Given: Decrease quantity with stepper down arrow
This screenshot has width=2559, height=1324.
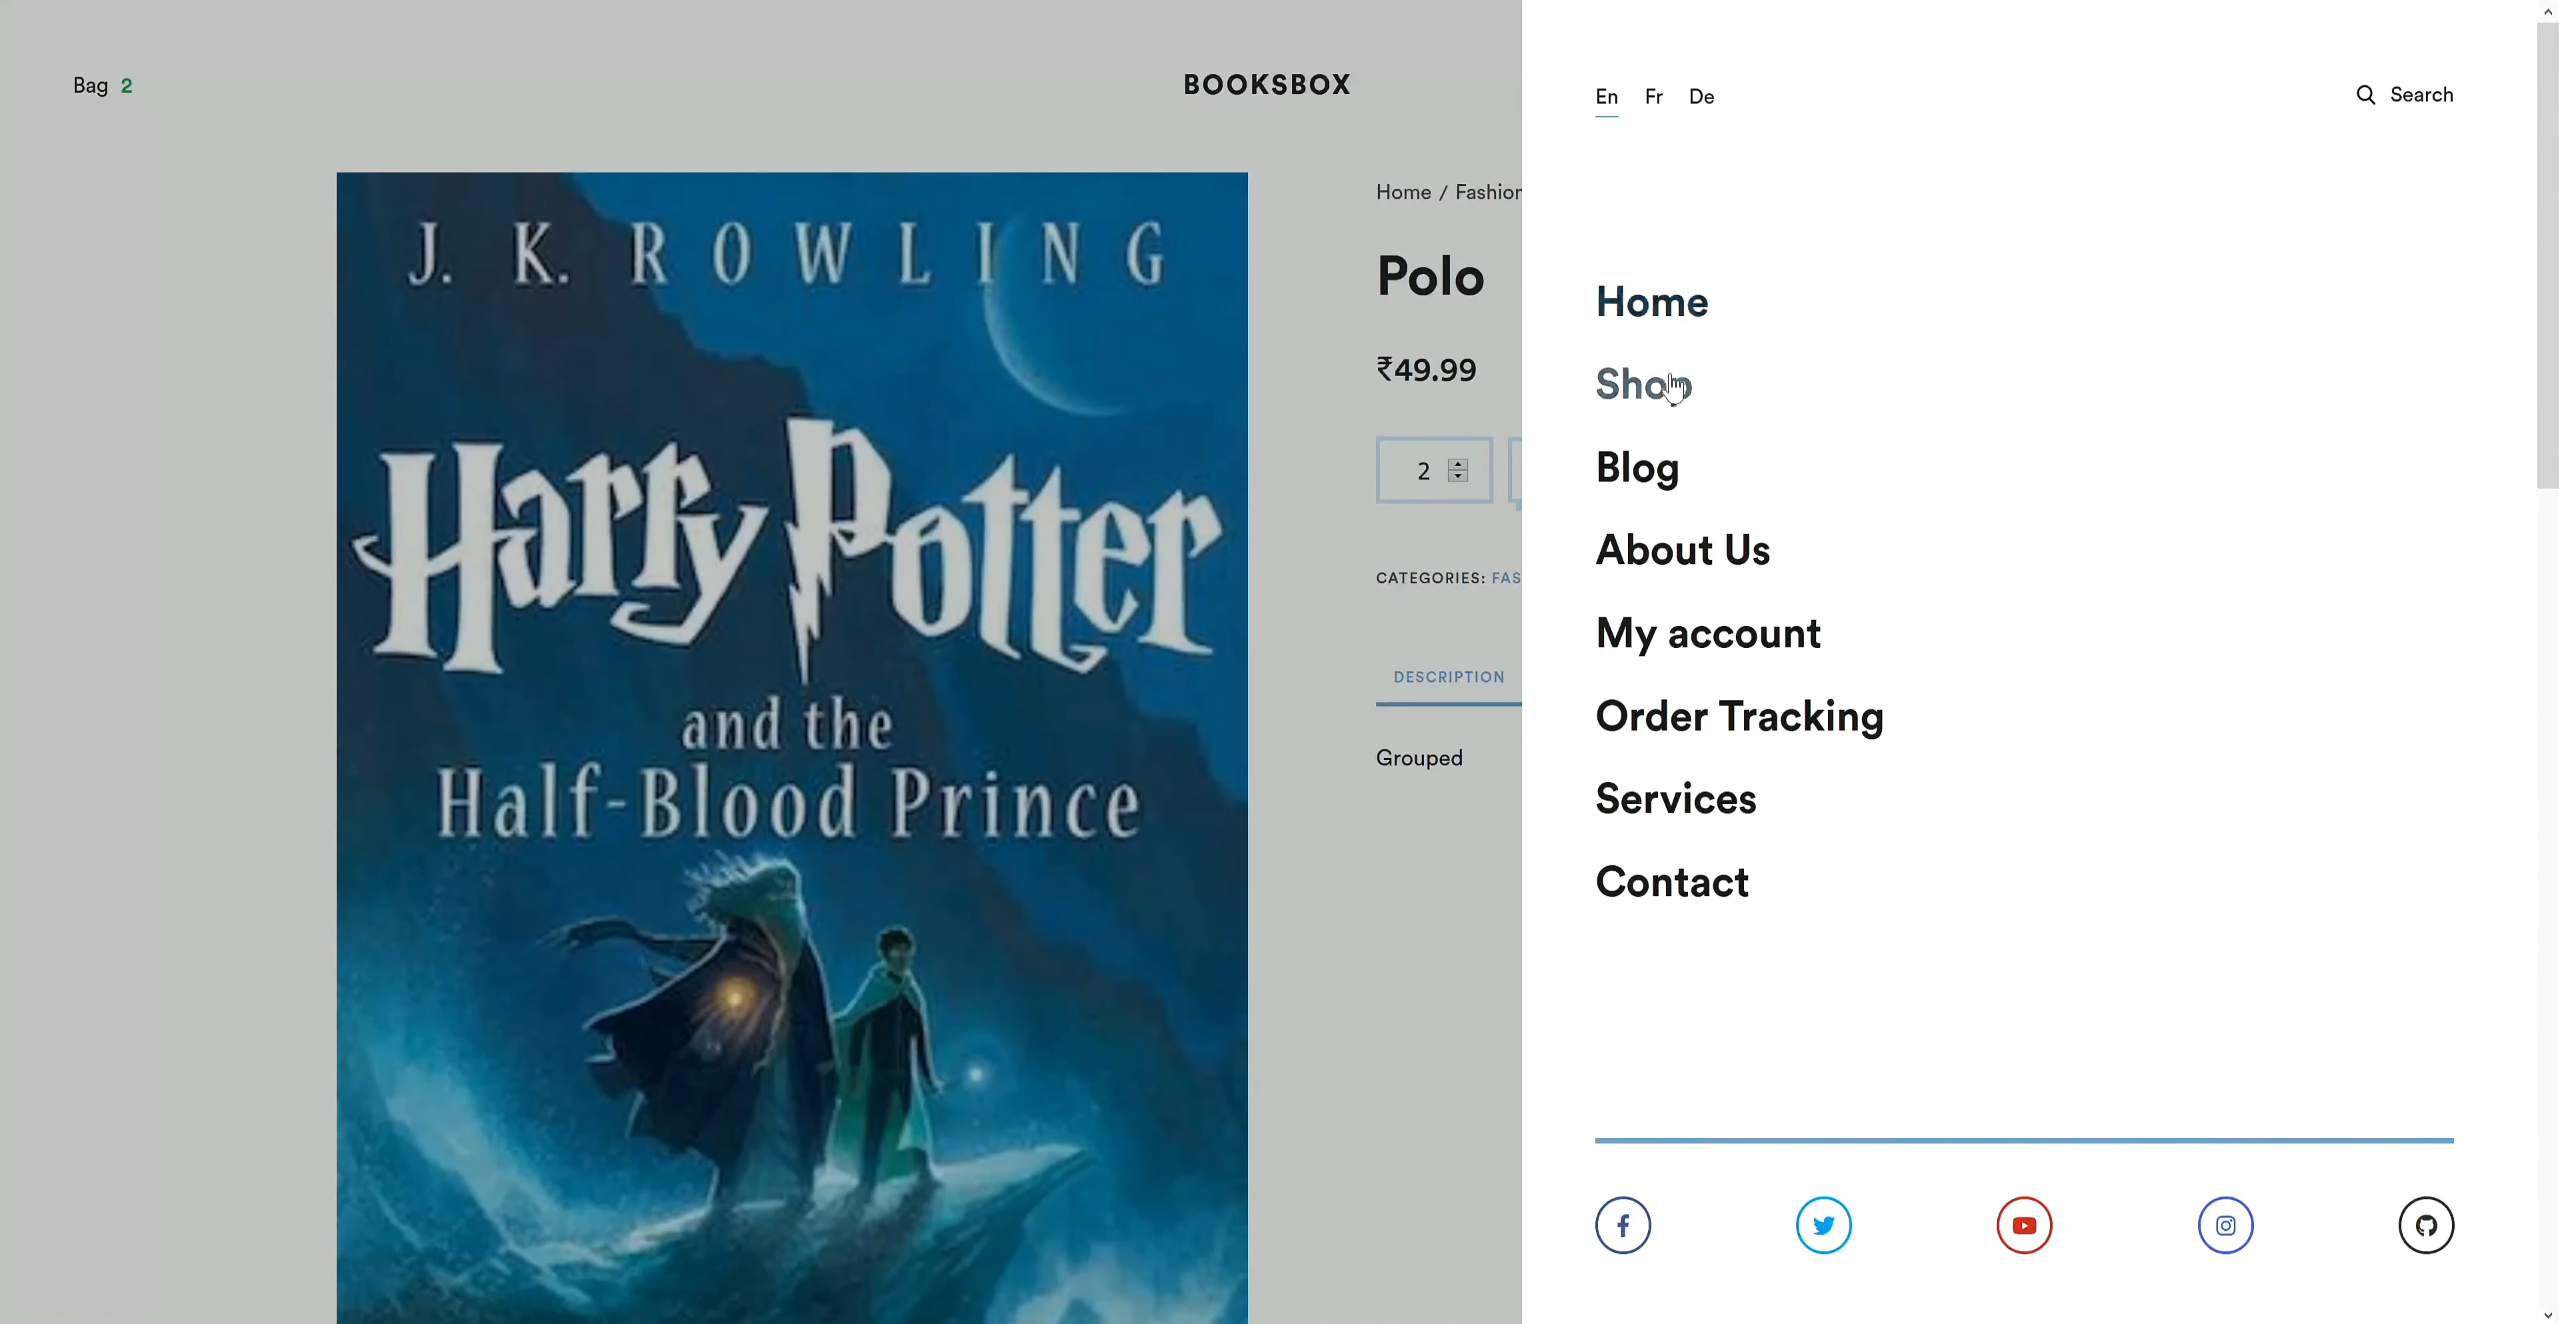Looking at the screenshot, I should point(1458,476).
